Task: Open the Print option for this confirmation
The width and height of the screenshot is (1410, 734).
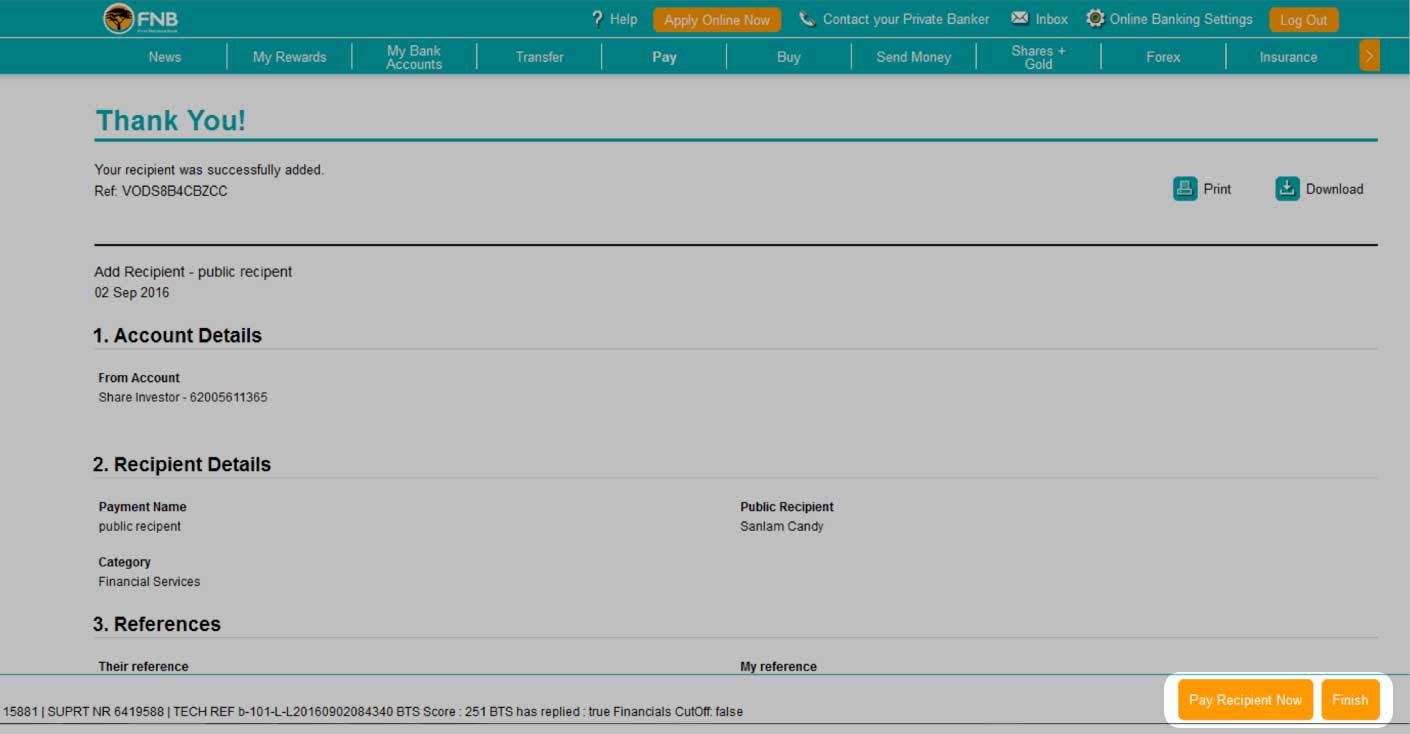Action: (x=1202, y=188)
